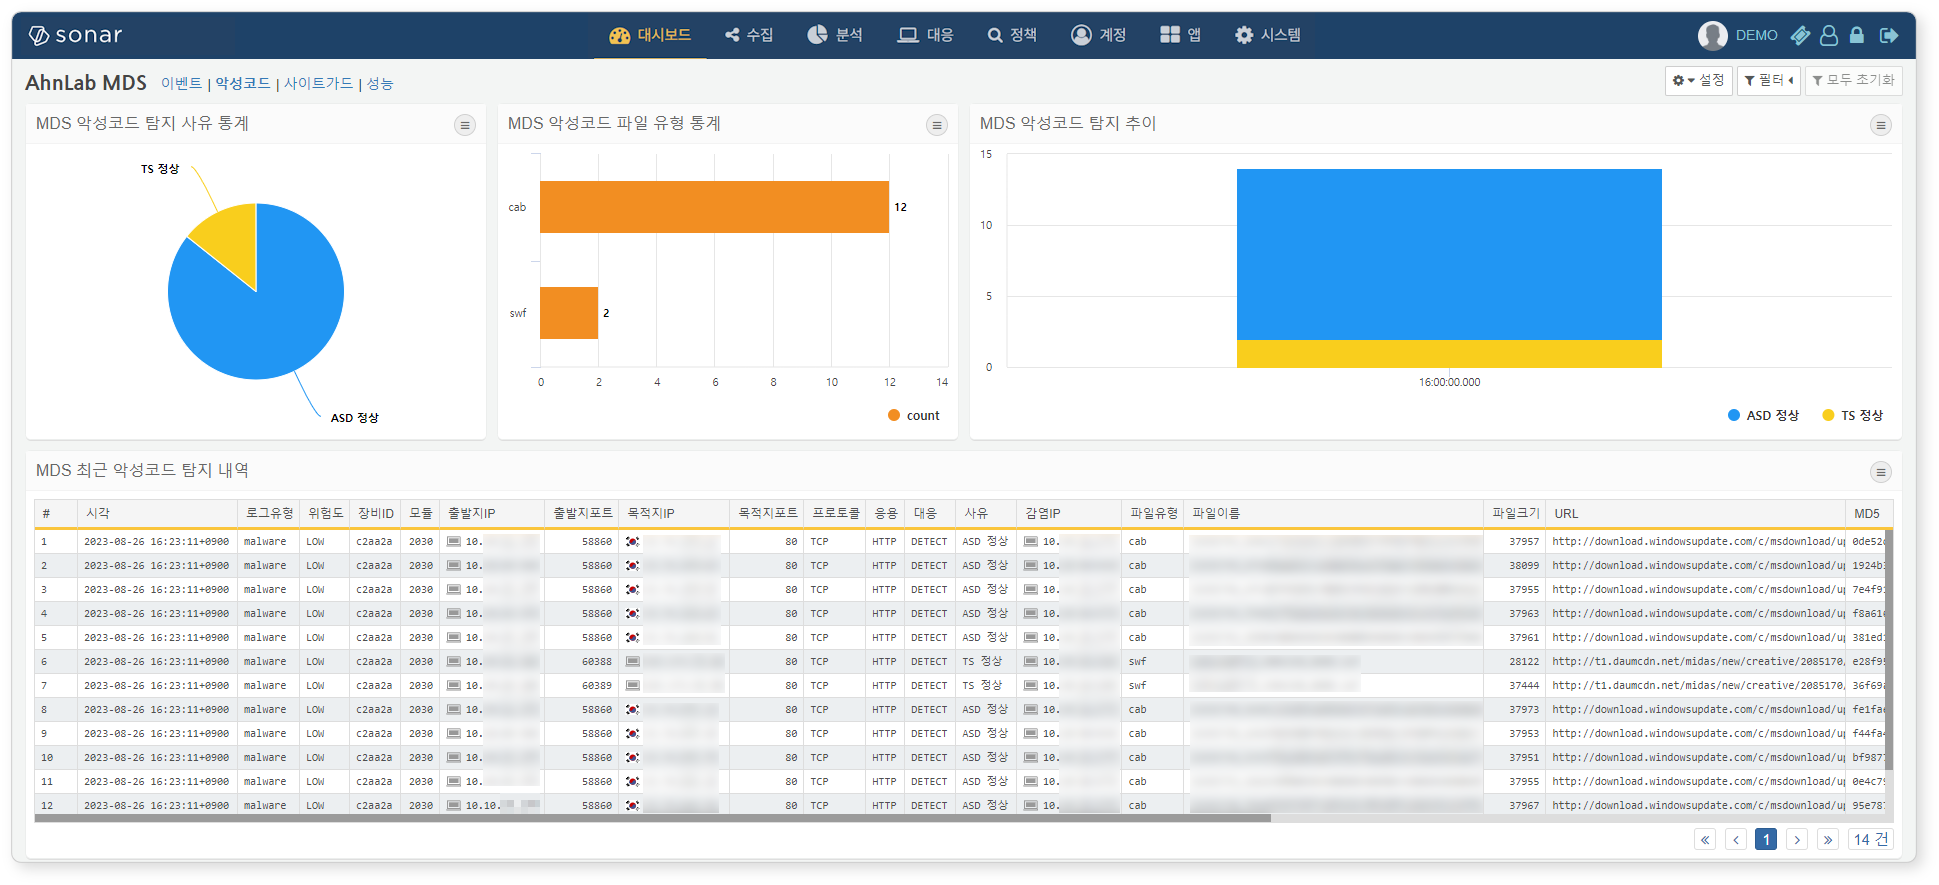Image resolution: width=1939 pixels, height=885 pixels.
Task: Click the yellow TS 정상 pie slice
Action: 232,240
